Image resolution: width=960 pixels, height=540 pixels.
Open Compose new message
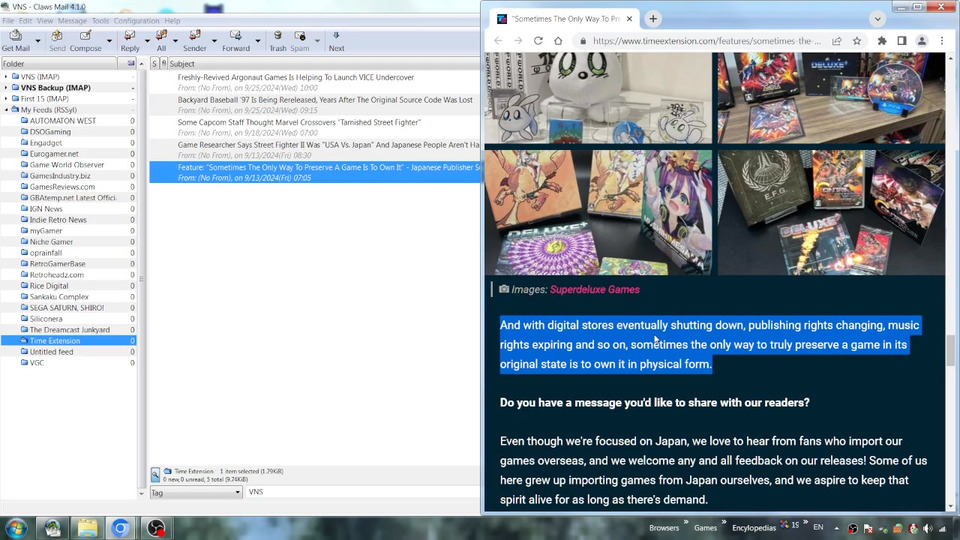coord(86,41)
